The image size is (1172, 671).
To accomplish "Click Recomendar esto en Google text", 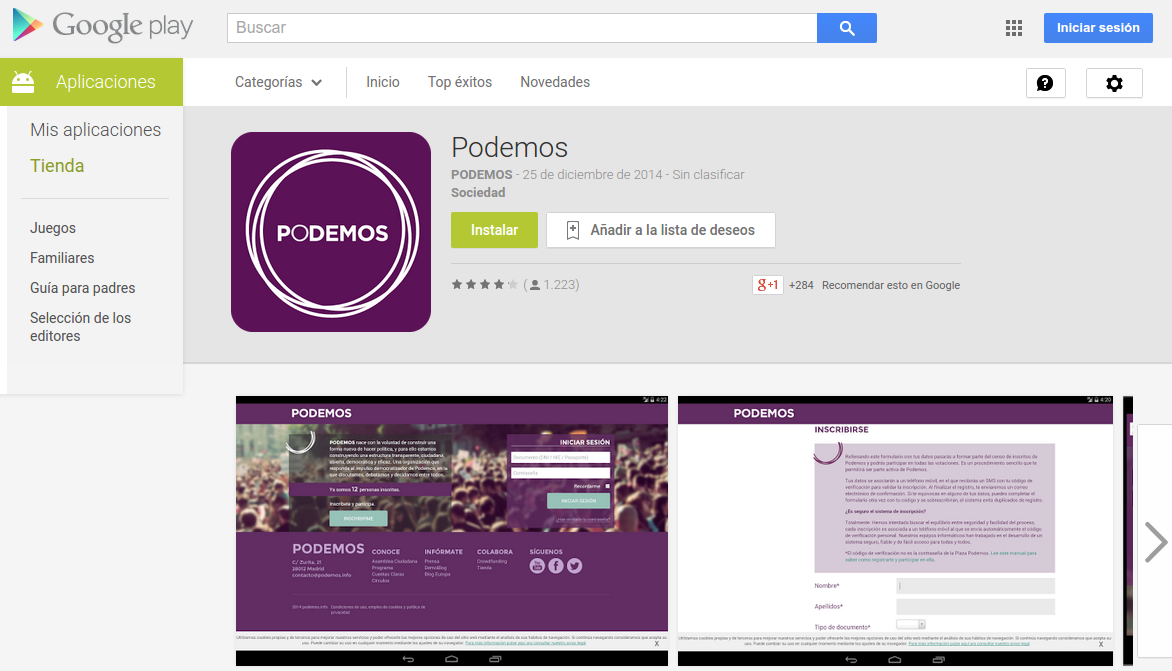I will [x=890, y=285].
